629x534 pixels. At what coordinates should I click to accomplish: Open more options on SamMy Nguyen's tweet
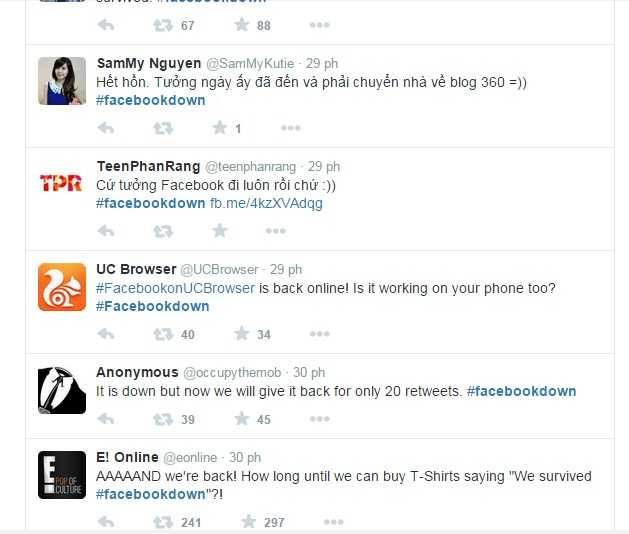pyautogui.click(x=291, y=128)
